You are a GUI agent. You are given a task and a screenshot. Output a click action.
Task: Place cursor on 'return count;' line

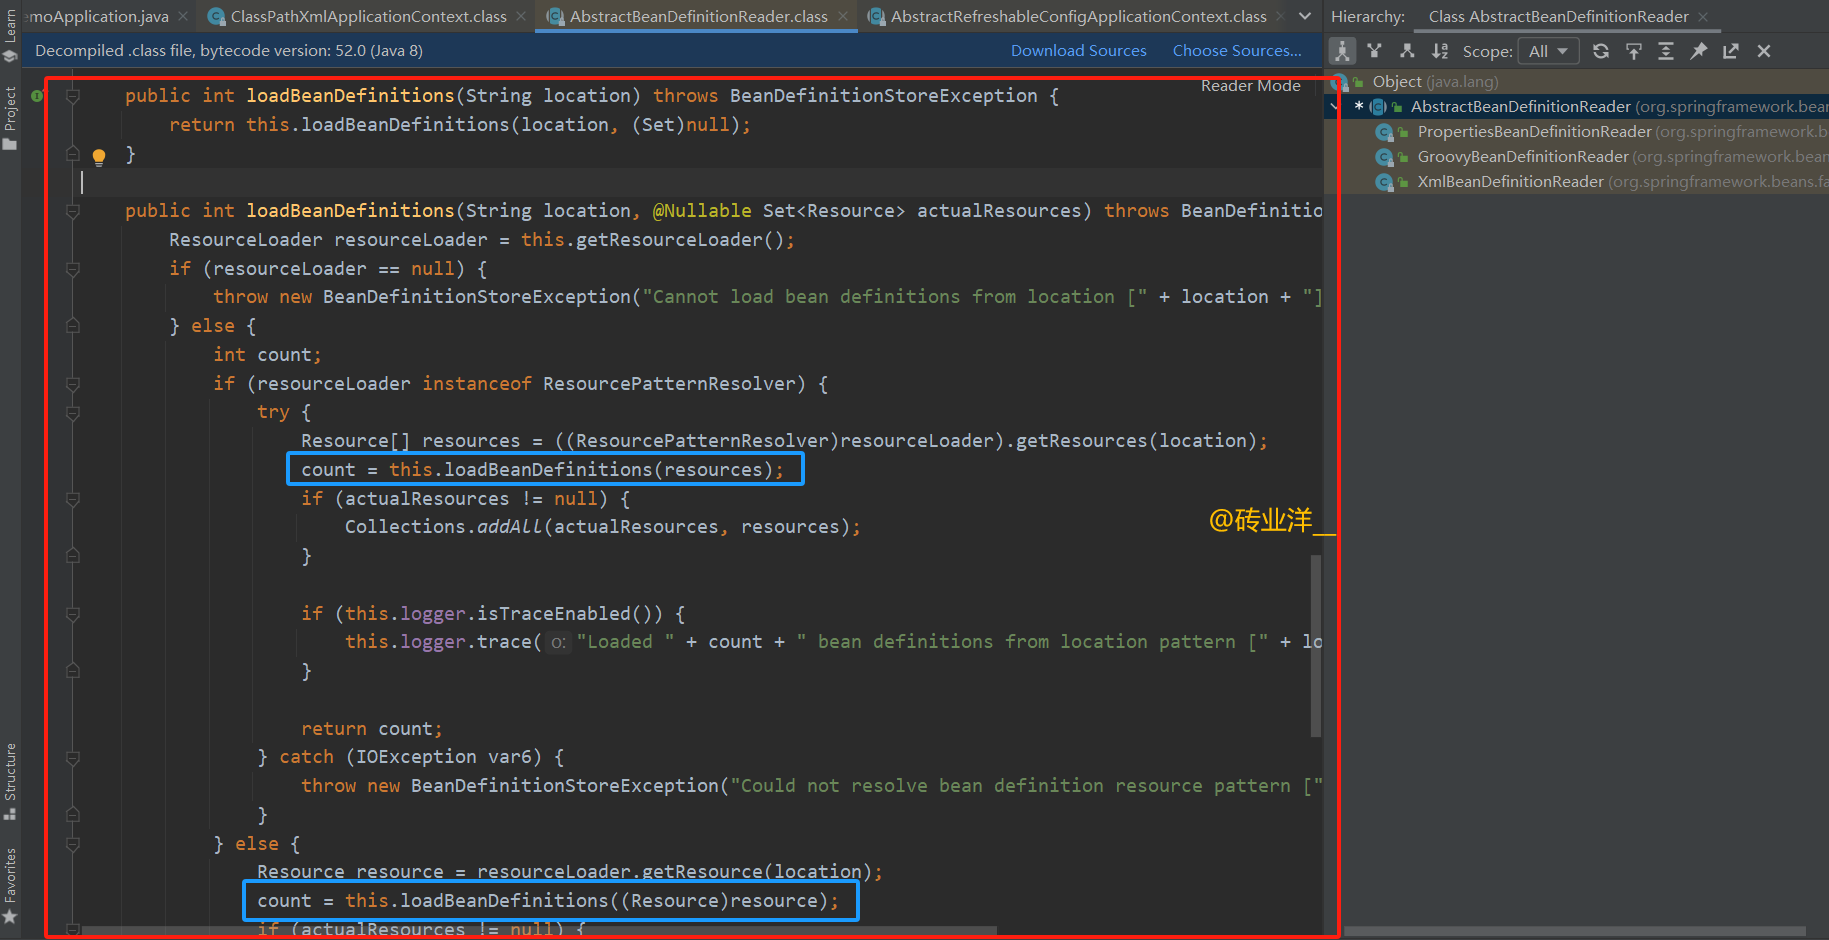371,729
